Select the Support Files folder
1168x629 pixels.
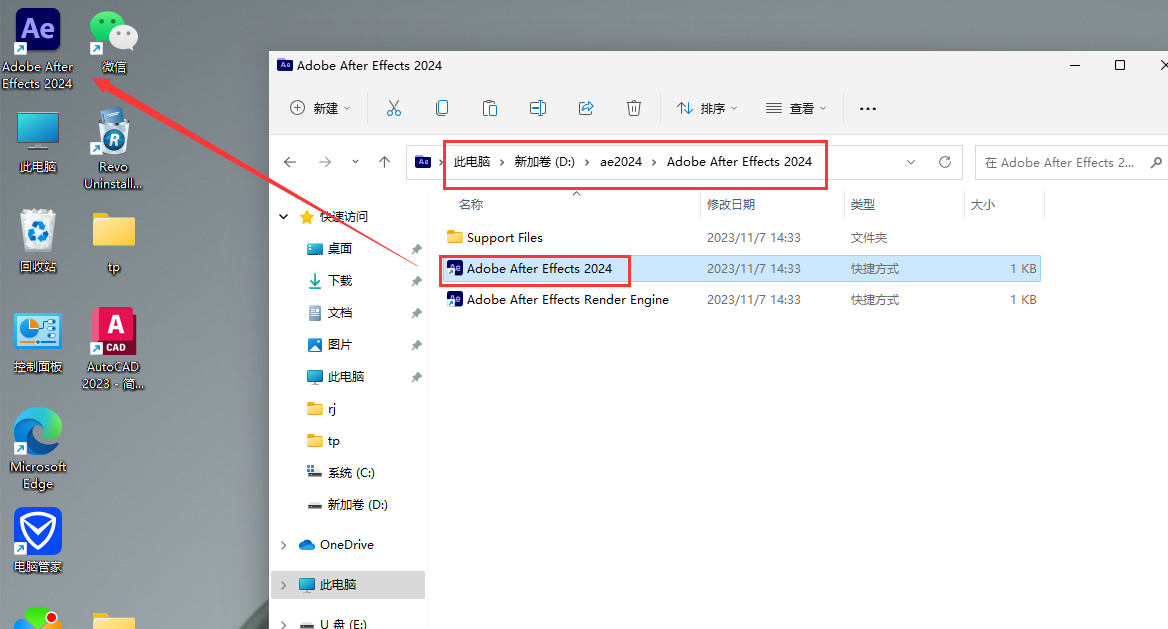coord(504,238)
